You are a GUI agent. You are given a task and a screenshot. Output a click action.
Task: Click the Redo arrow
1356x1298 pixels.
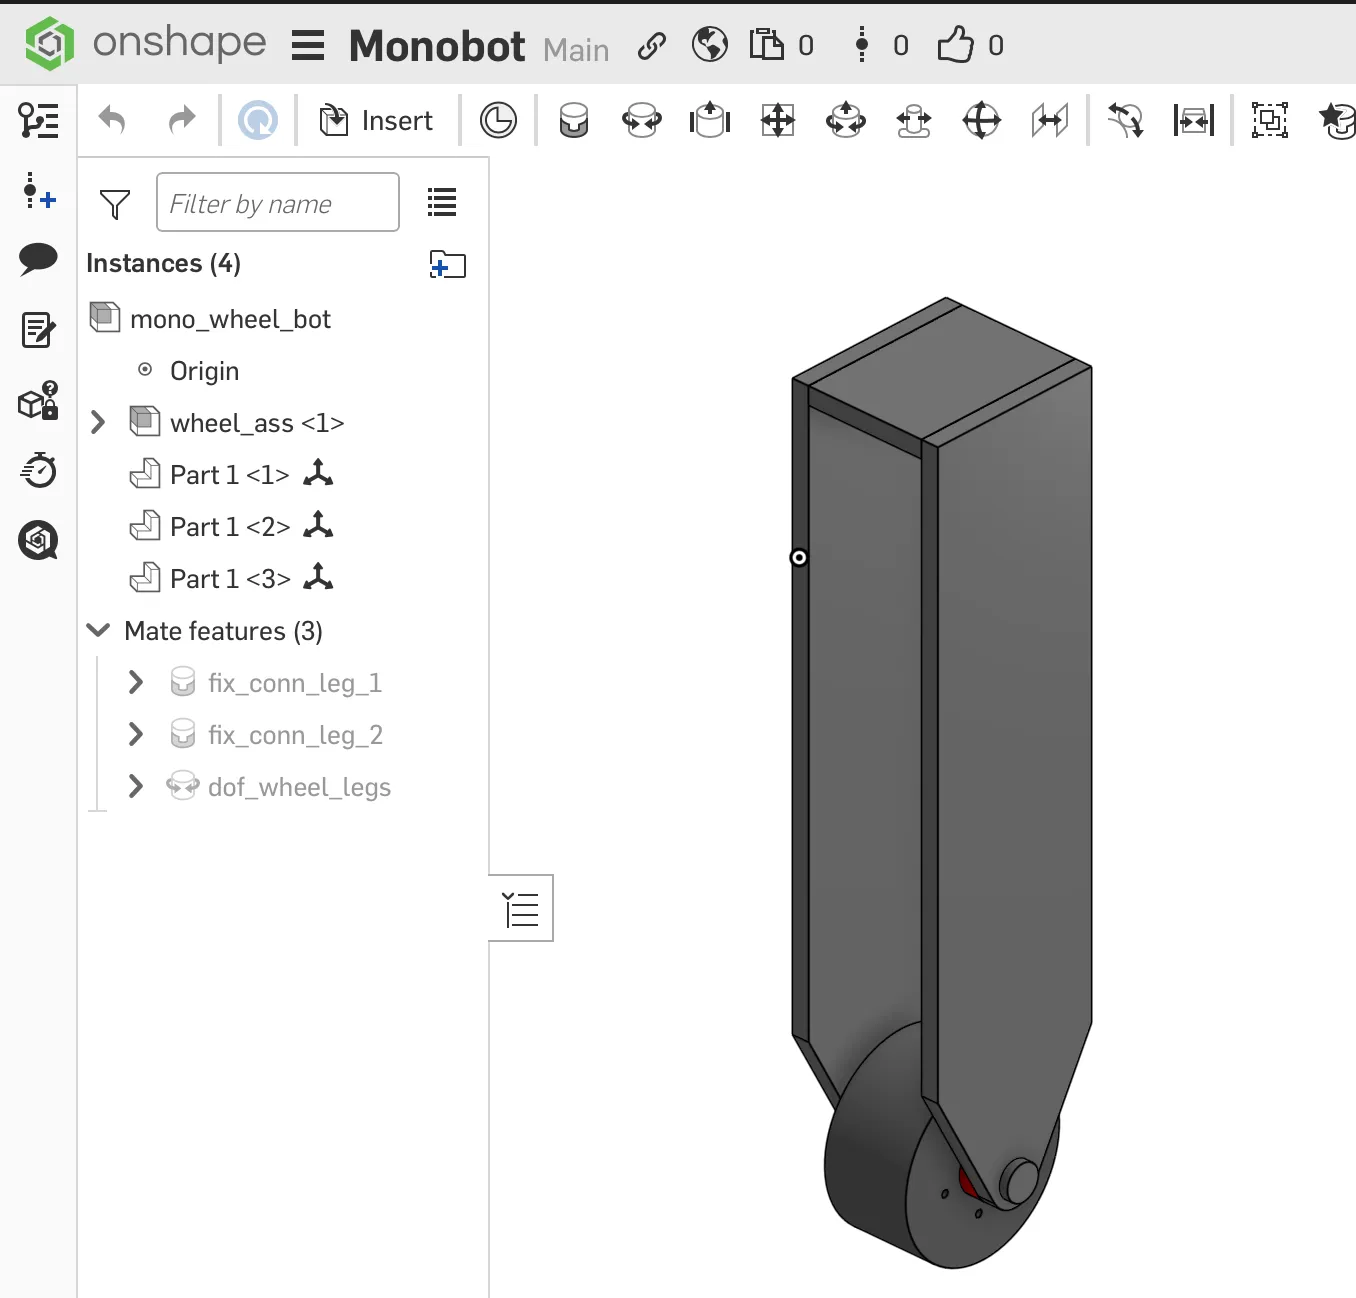(x=182, y=121)
